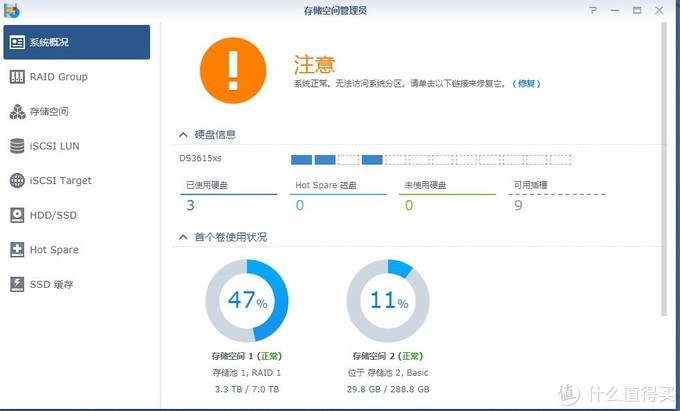Click the second filled drive slot
This screenshot has height=411, width=680.
(x=325, y=160)
